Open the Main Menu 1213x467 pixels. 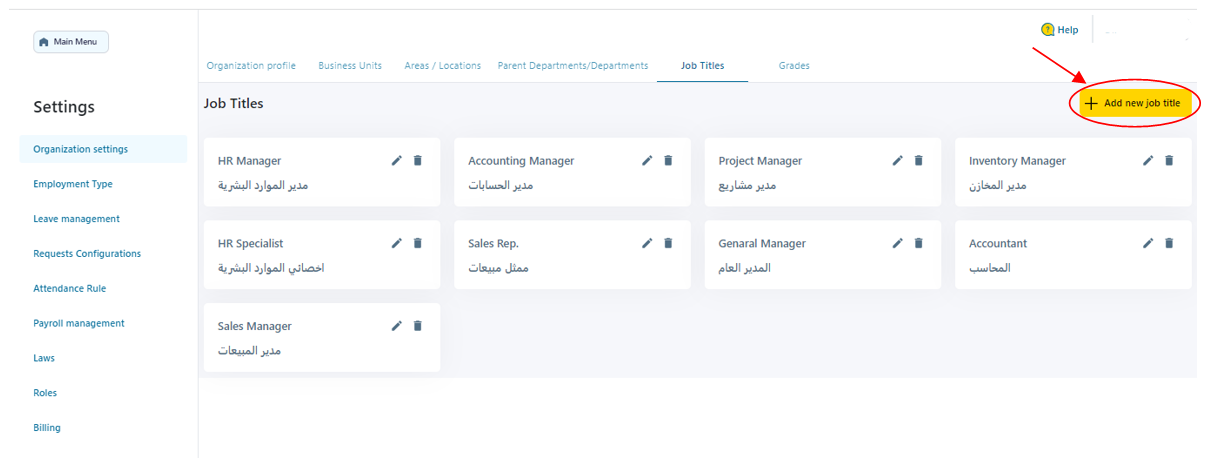(x=71, y=42)
